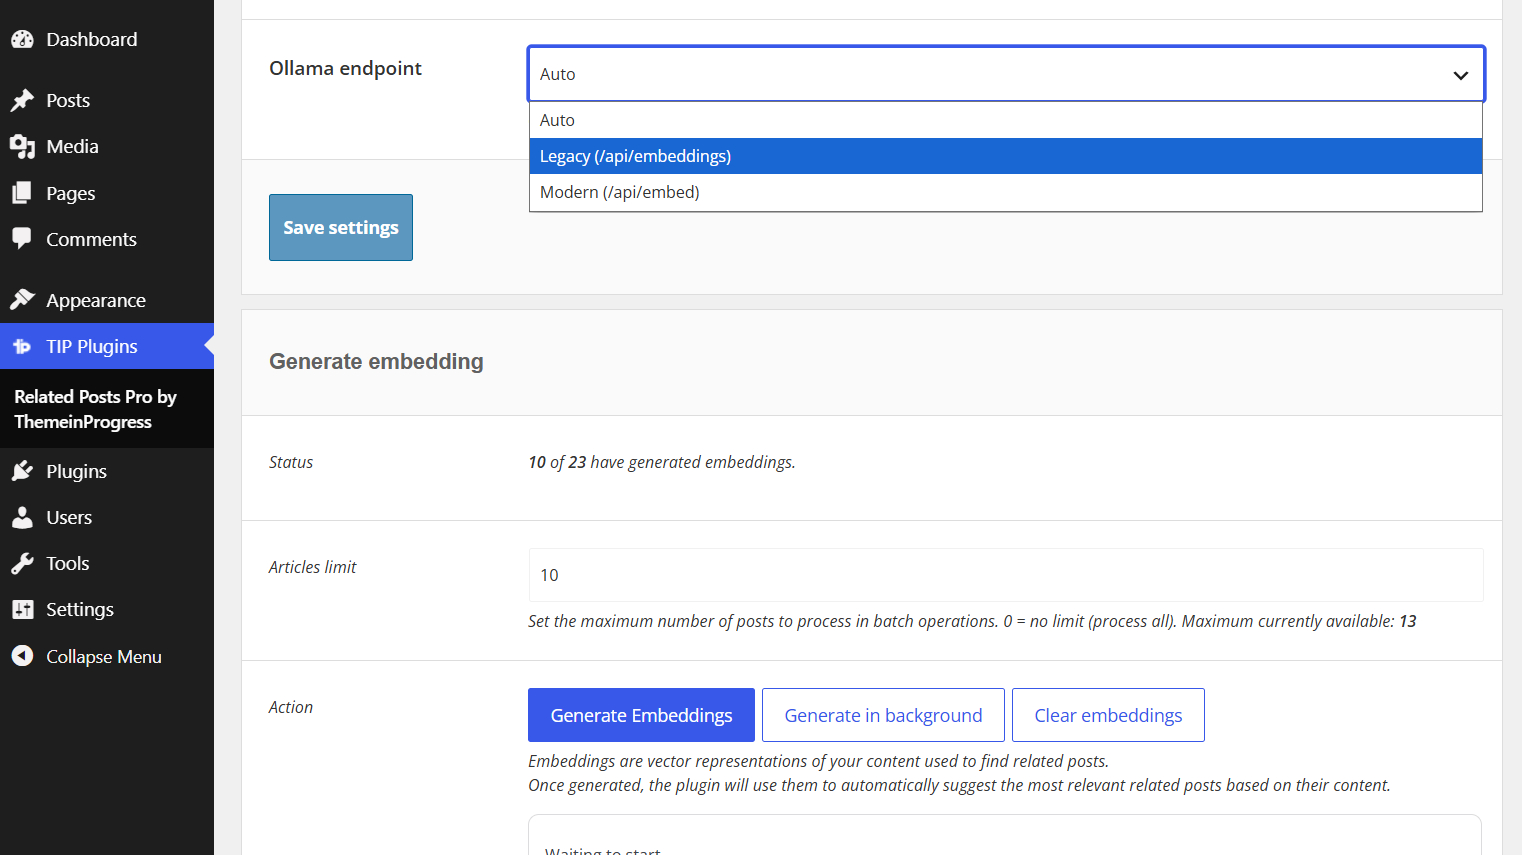
Task: Click the Pages document icon
Action: (22, 193)
